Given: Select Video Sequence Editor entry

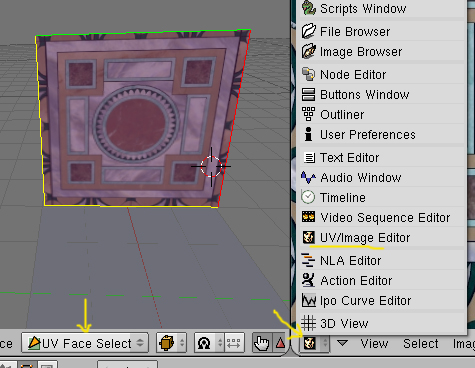Looking at the screenshot, I should pos(382,217).
